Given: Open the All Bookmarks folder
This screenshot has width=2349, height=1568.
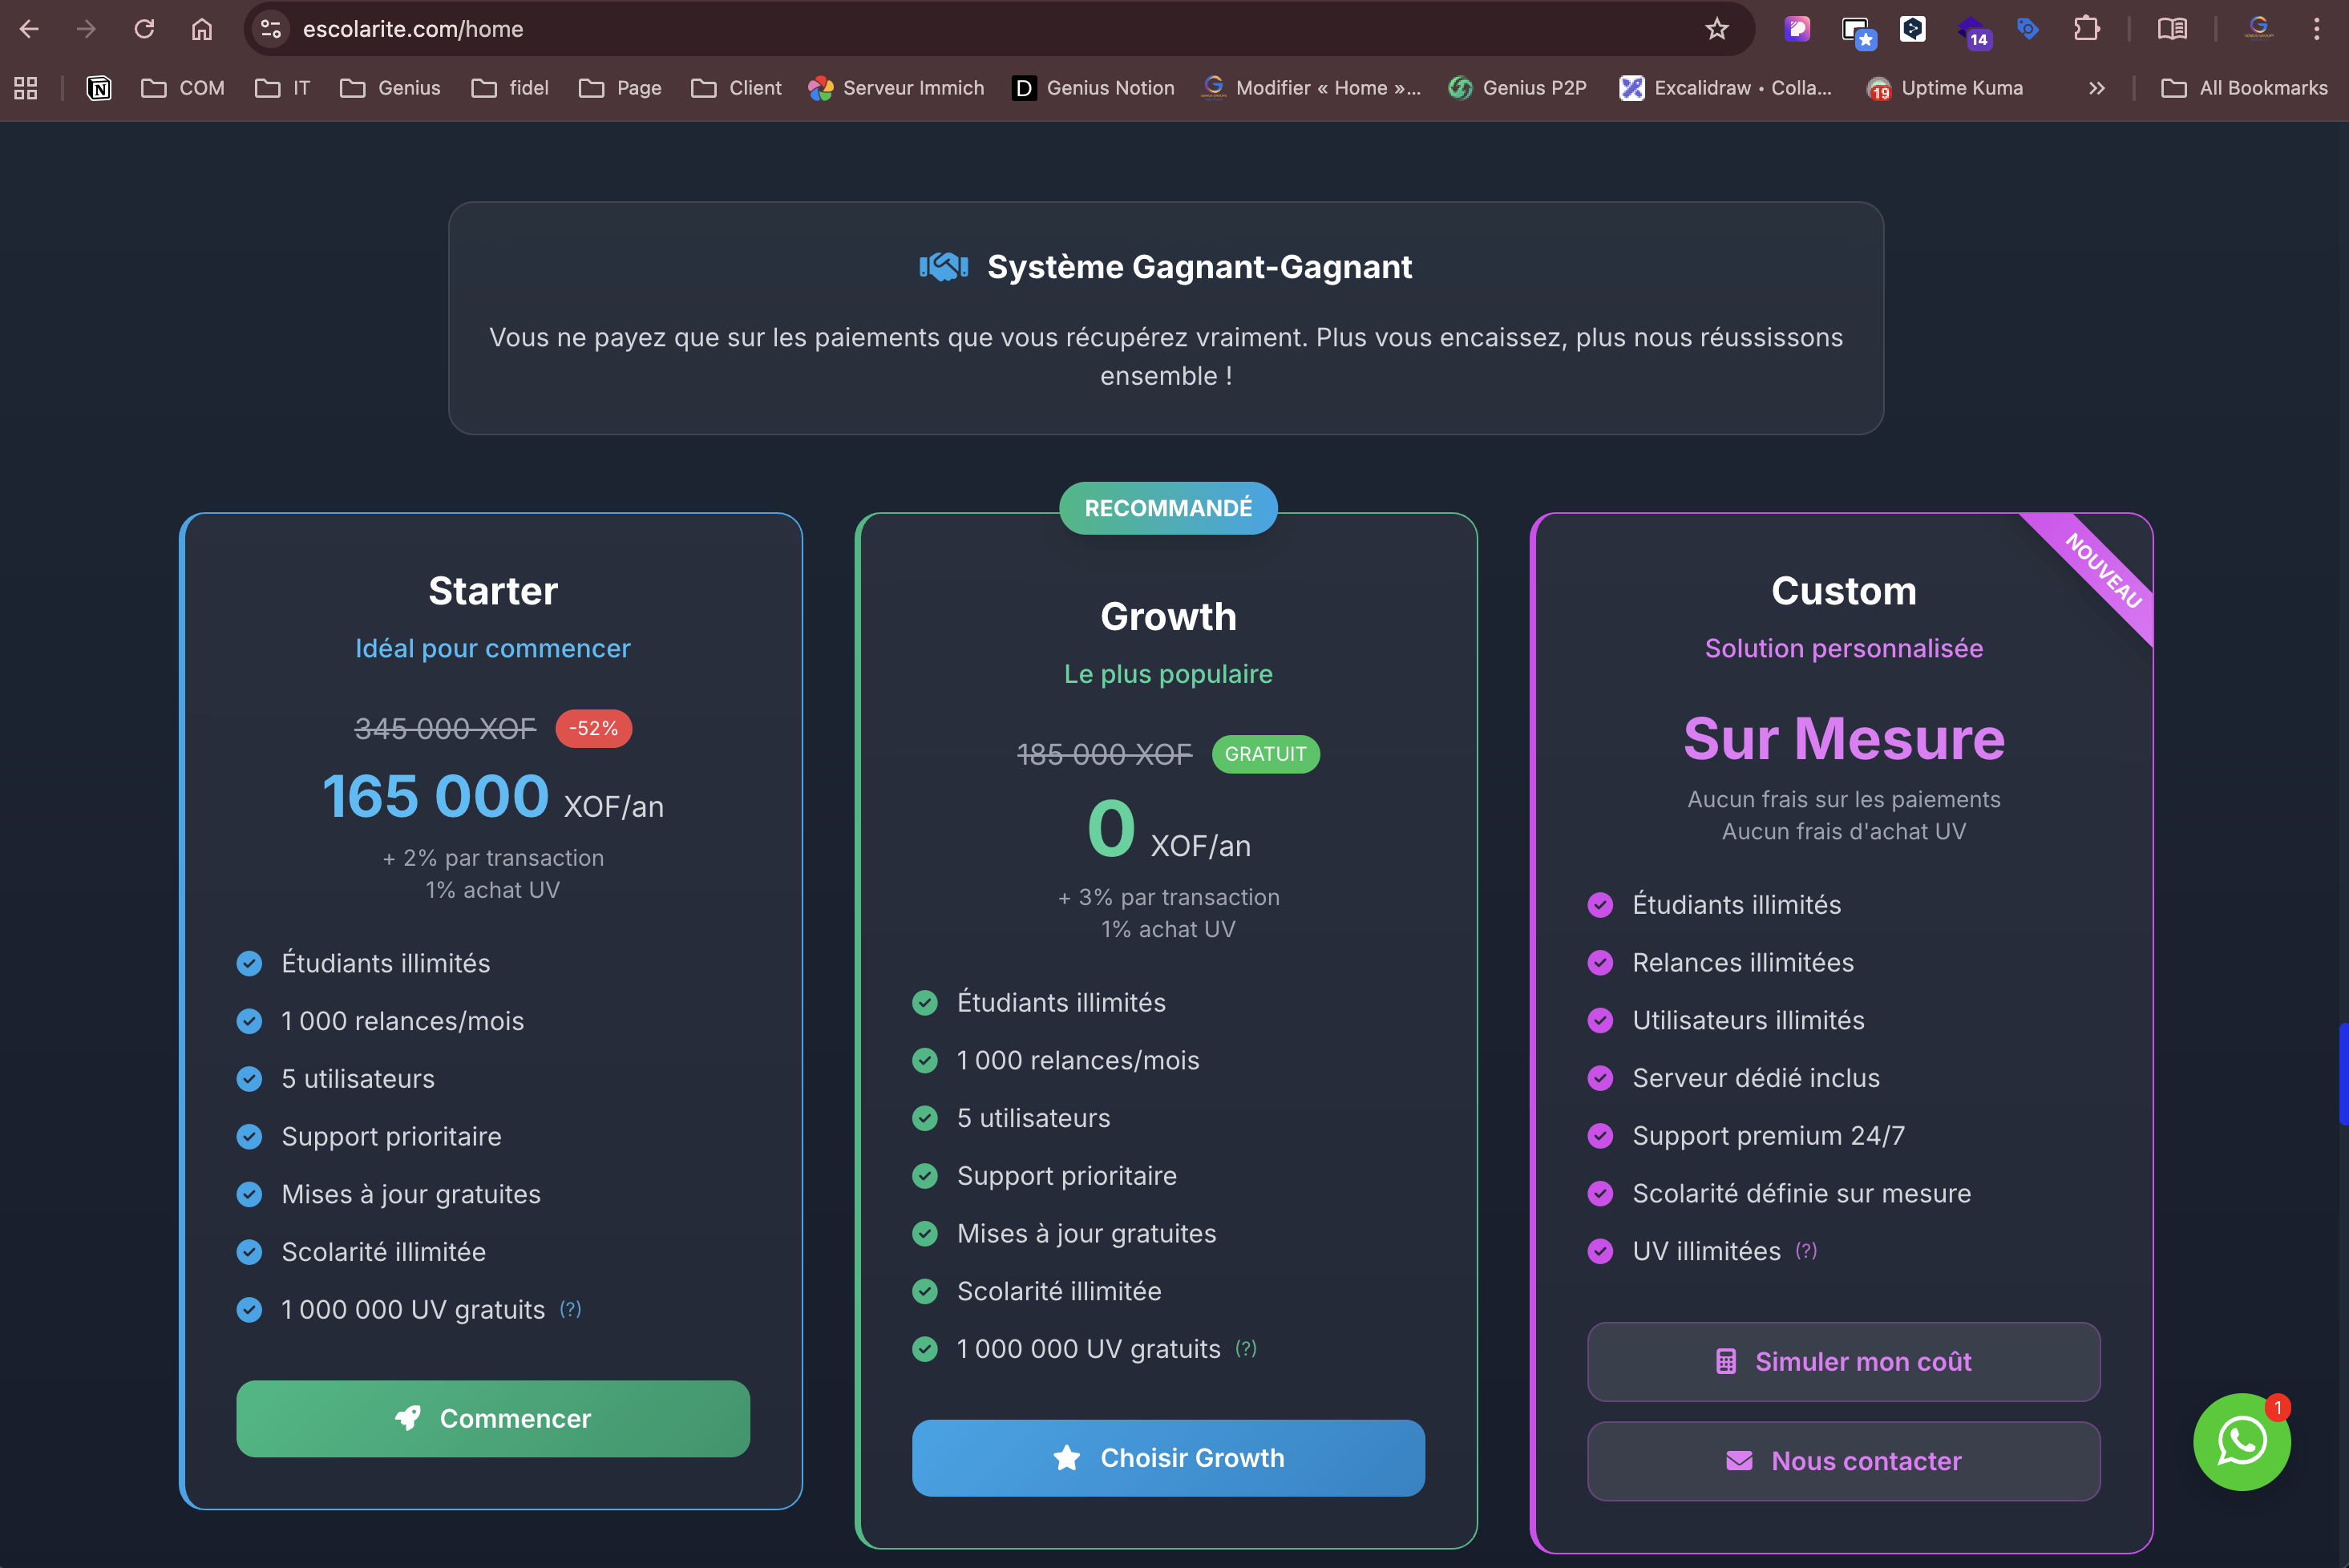Looking at the screenshot, I should pos(2244,88).
